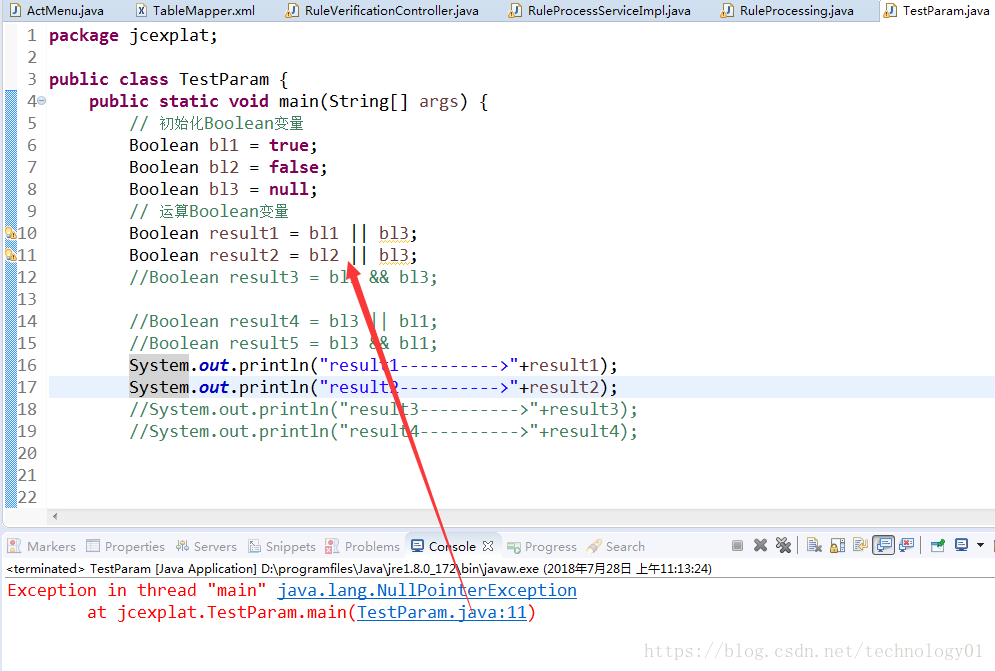Click warning marker icon on line 11

point(10,255)
